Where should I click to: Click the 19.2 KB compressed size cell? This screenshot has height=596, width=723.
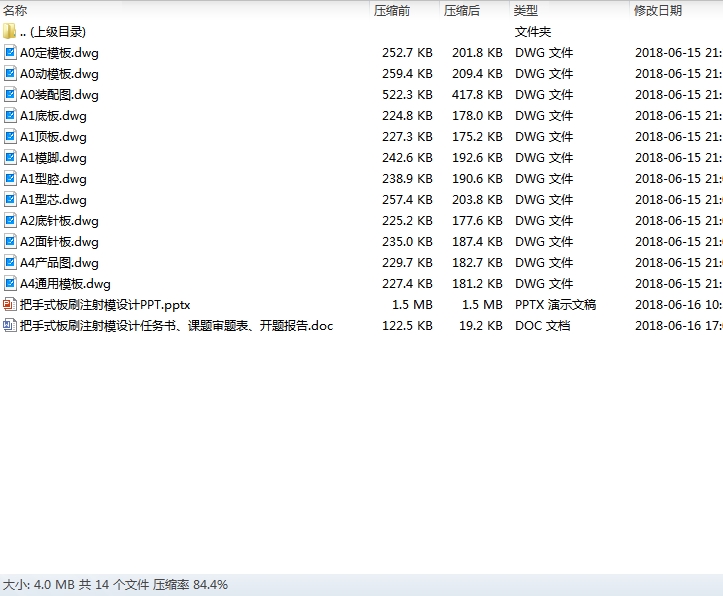(481, 325)
